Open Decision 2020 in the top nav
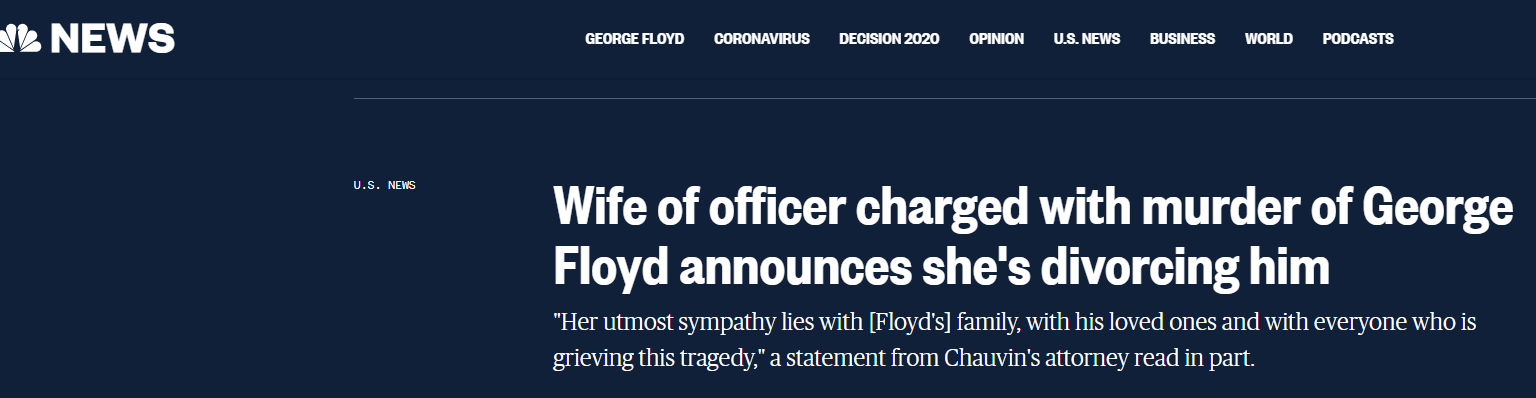 [889, 39]
